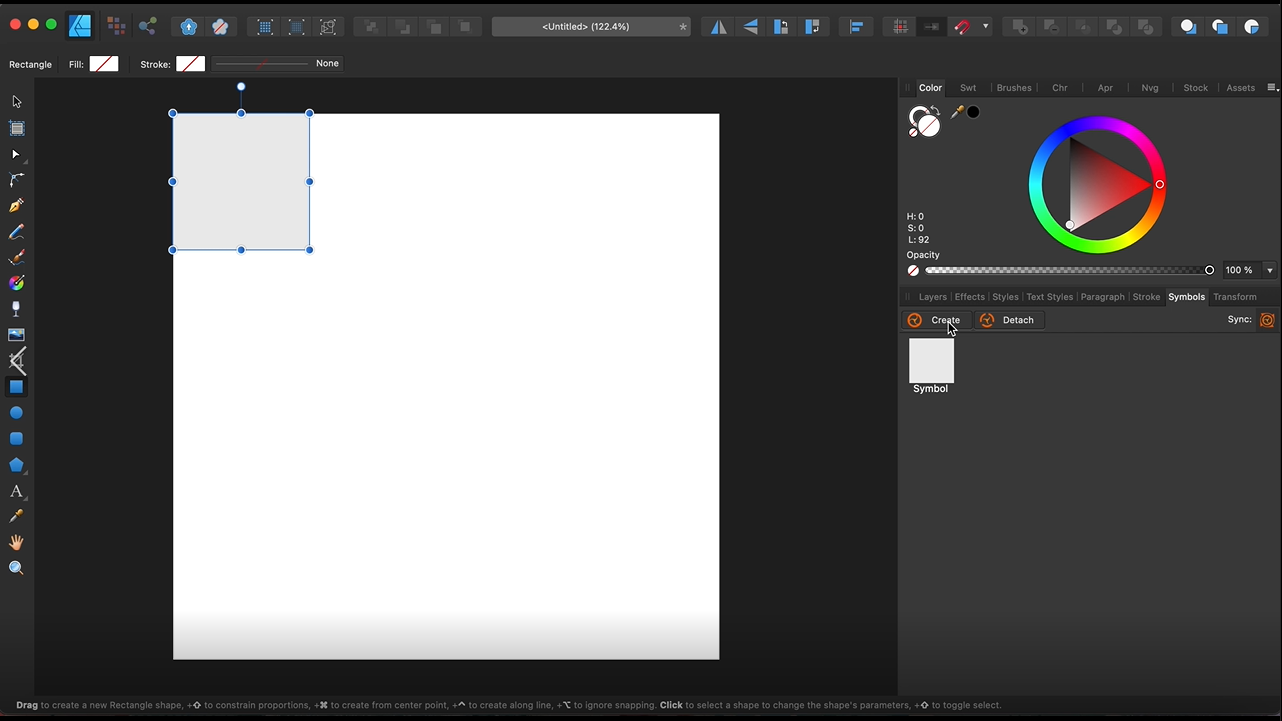This screenshot has width=1282, height=721.
Task: Choose the Fill gradient tool
Action: 16,283
